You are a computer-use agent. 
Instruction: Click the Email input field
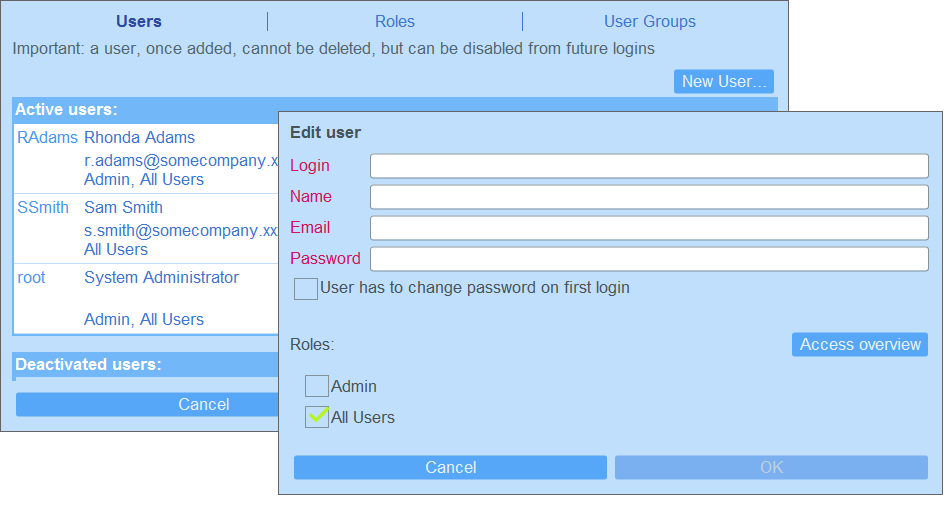(x=648, y=228)
